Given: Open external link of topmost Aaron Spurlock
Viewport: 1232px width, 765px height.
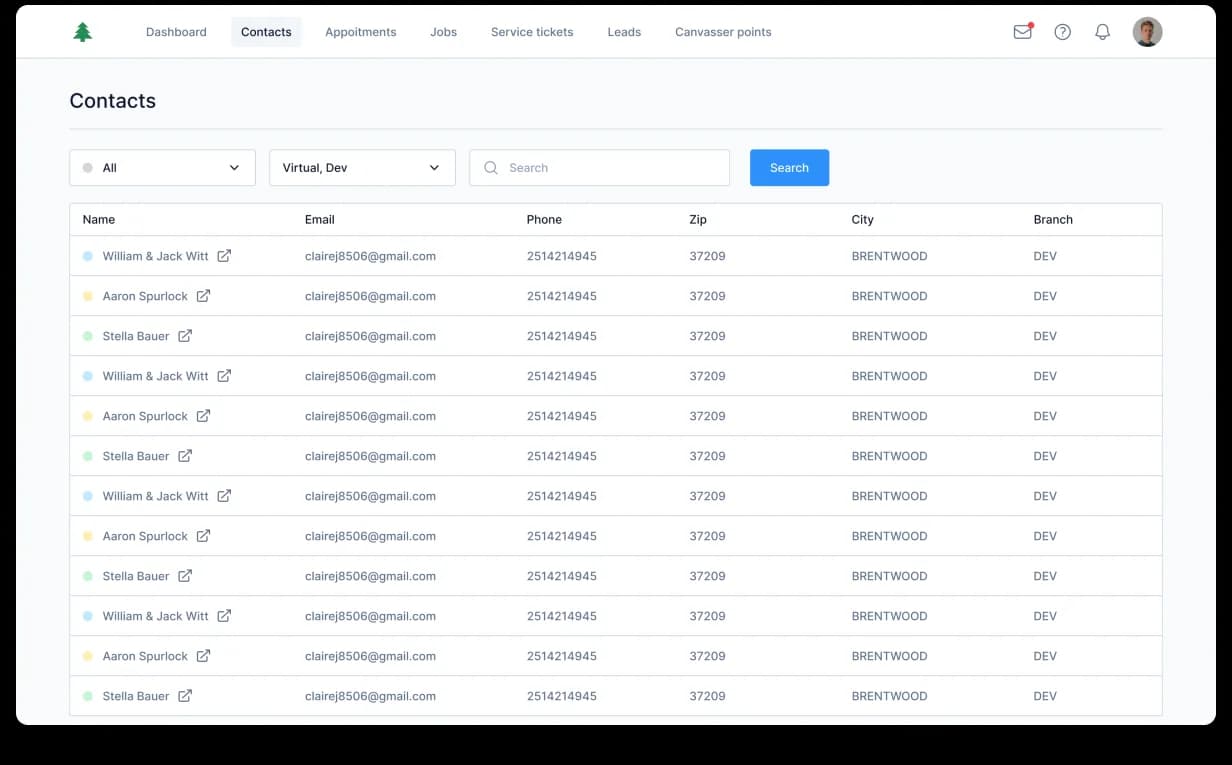Looking at the screenshot, I should pos(203,296).
